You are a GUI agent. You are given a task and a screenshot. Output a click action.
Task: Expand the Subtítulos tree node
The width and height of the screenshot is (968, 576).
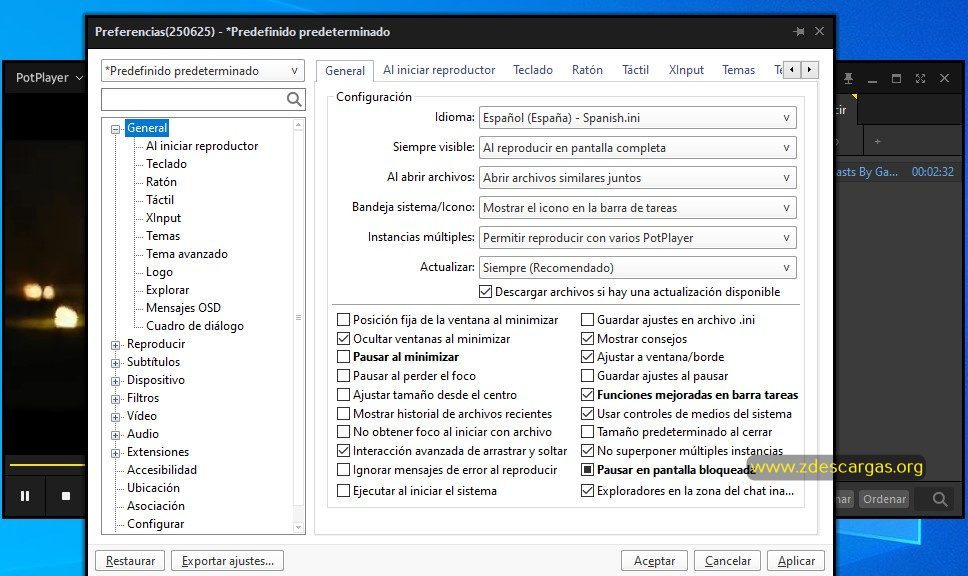click(115, 363)
